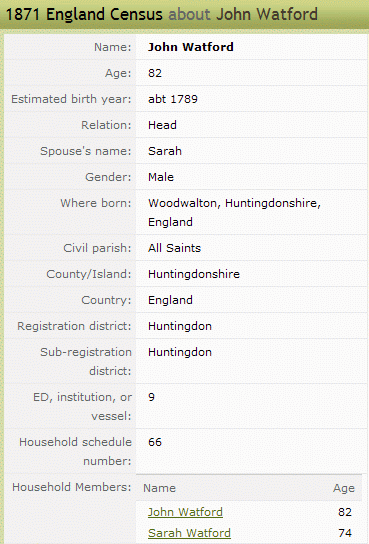Click the County/Island value Huntingdonshire
369x544 pixels.
(x=194, y=274)
